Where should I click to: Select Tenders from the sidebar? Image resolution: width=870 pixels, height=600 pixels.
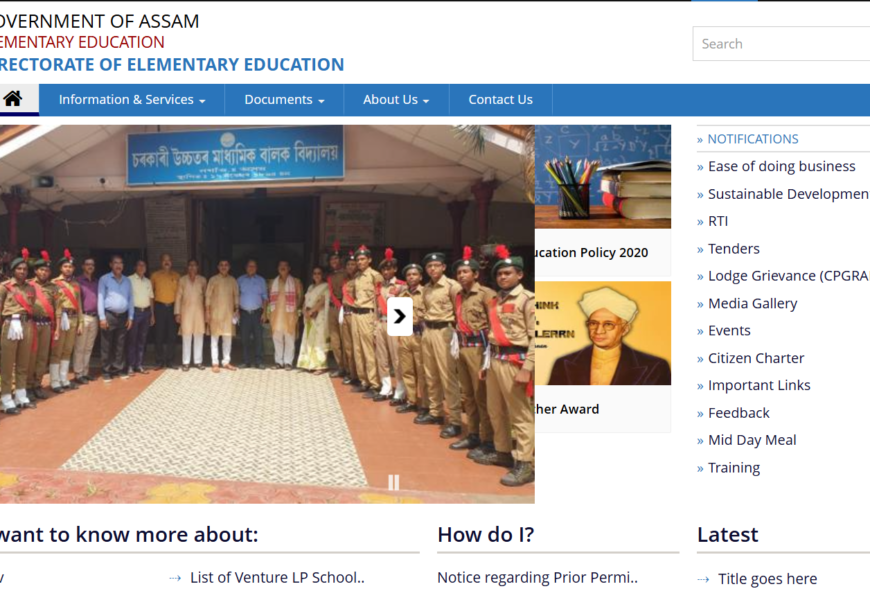pos(733,249)
